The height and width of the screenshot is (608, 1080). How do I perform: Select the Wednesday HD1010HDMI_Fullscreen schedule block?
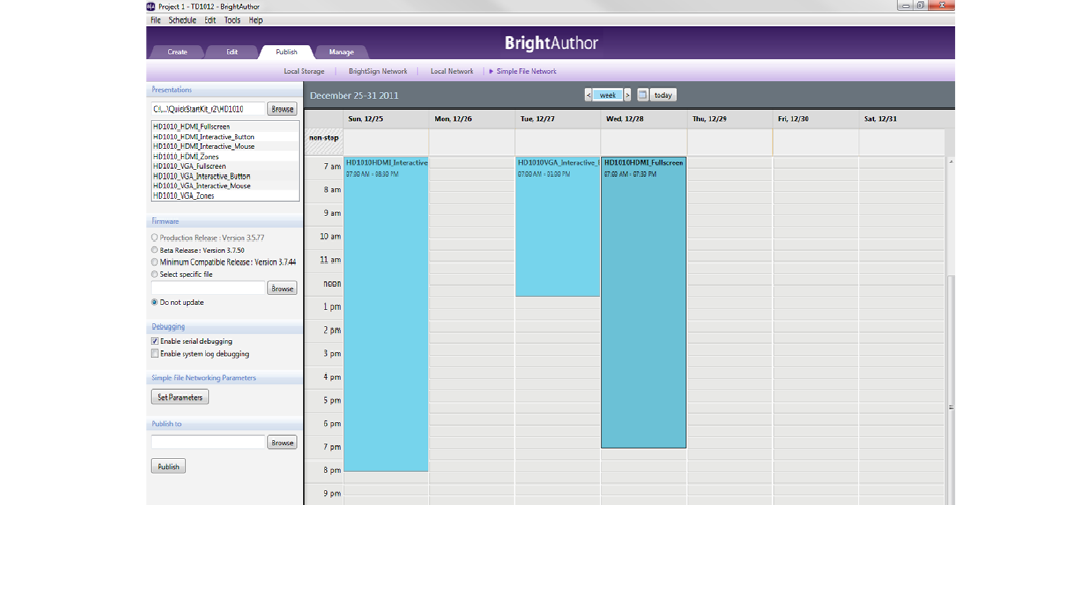[643, 303]
